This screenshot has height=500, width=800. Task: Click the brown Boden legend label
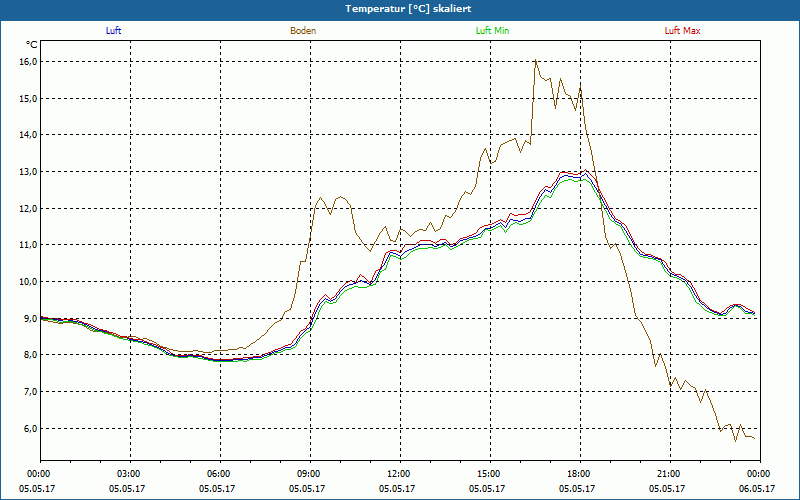point(303,31)
